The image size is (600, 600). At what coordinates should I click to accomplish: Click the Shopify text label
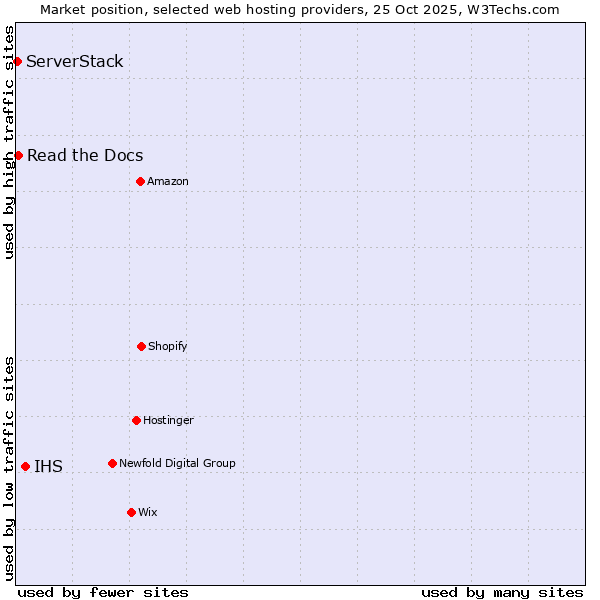pos(168,346)
